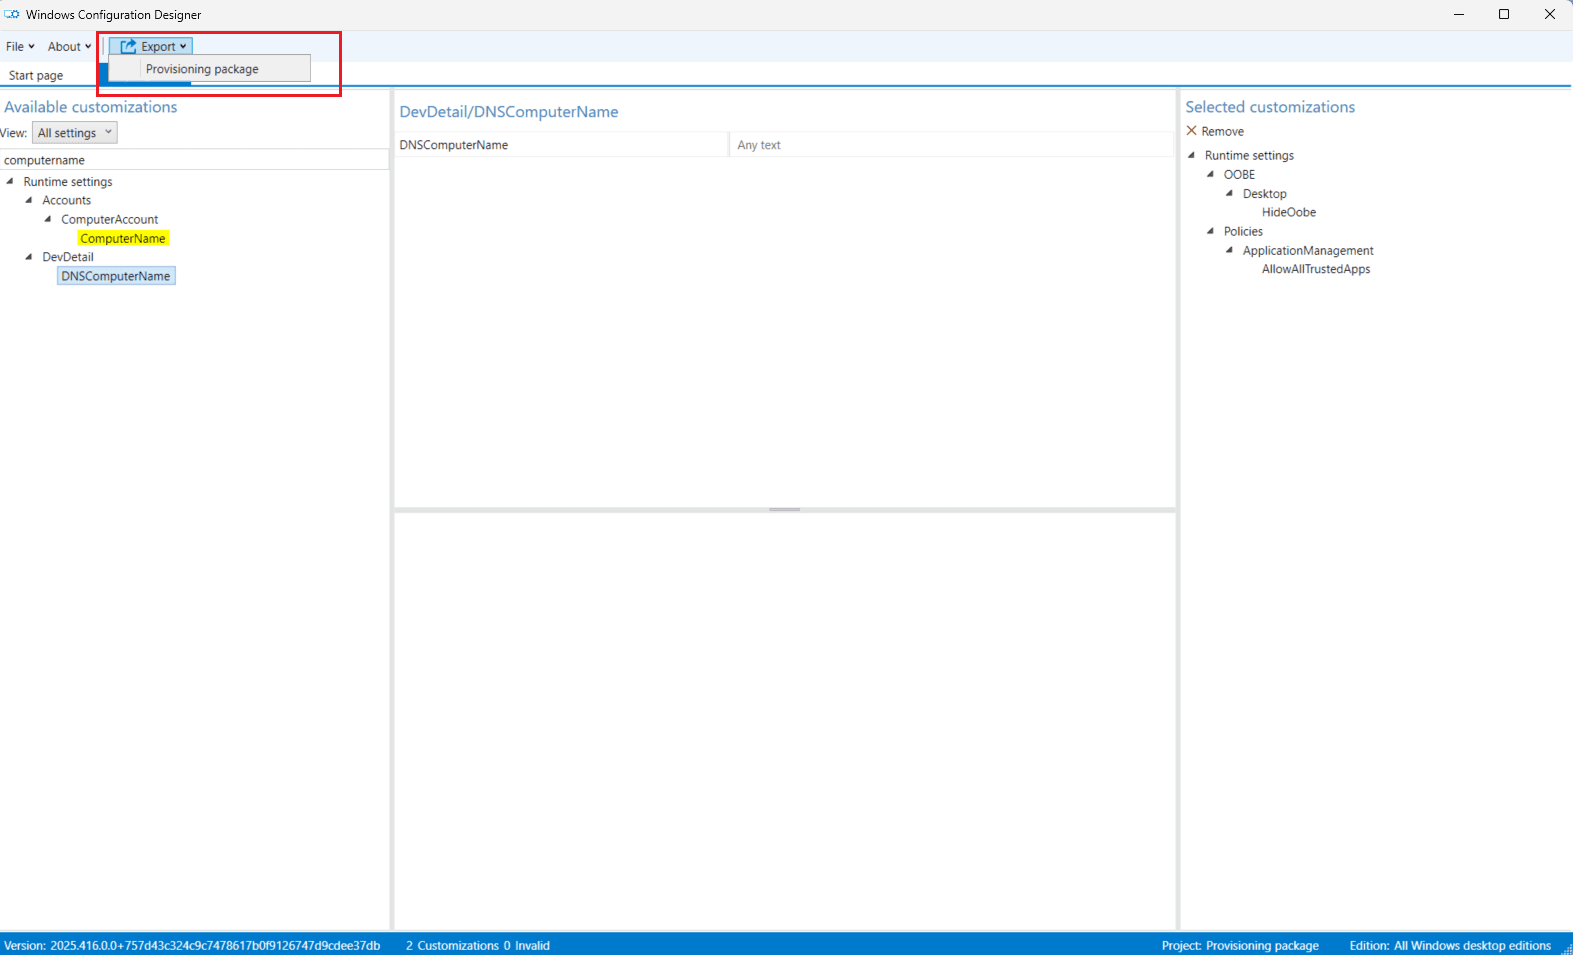Collapse the Policies node
This screenshot has height=955, width=1573.
coord(1211,231)
